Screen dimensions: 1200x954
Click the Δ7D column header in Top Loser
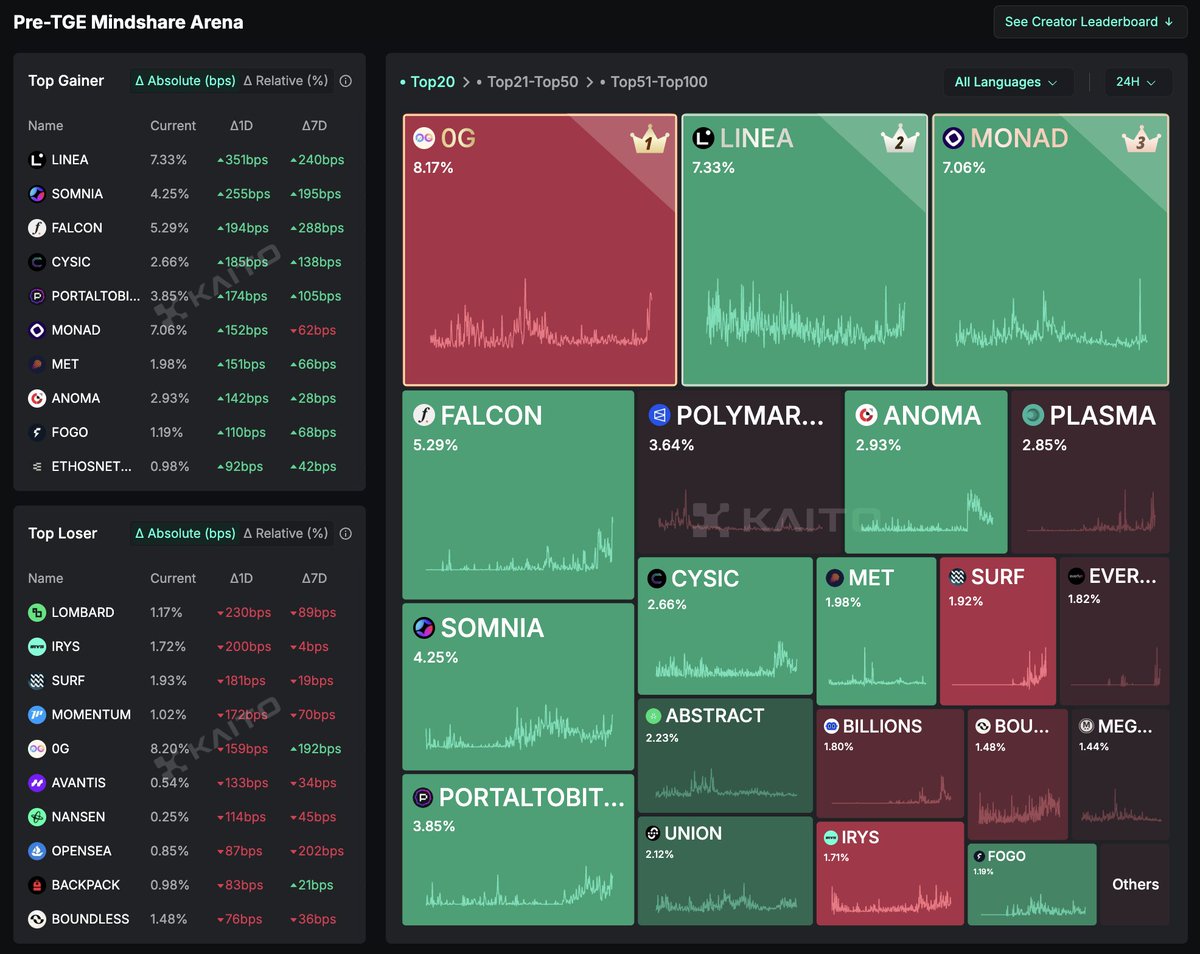click(x=314, y=579)
